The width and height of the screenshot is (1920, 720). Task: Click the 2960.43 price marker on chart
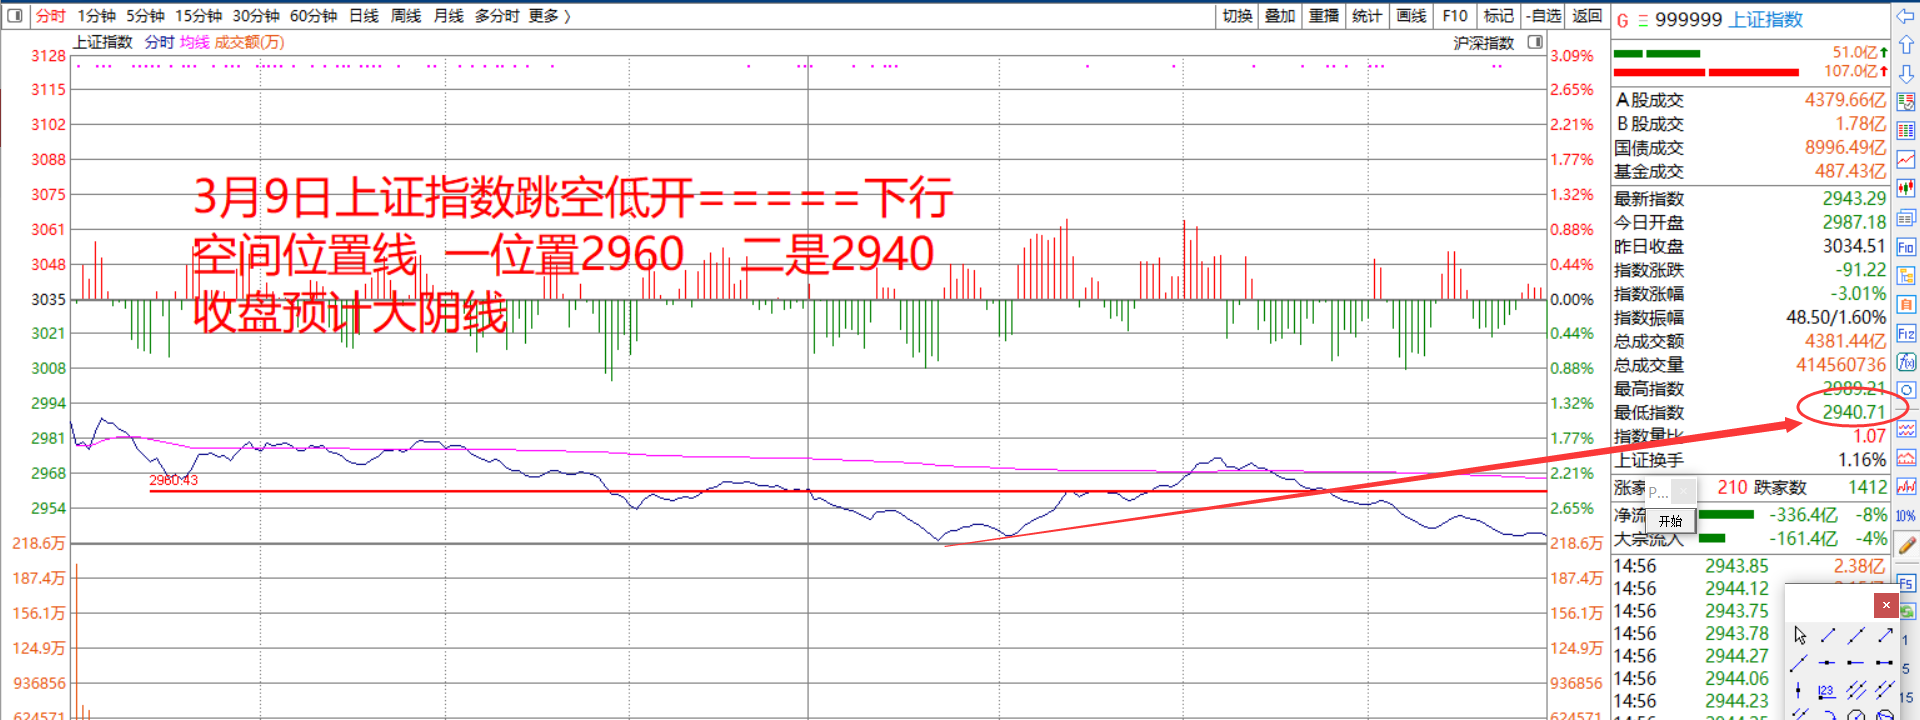point(173,480)
